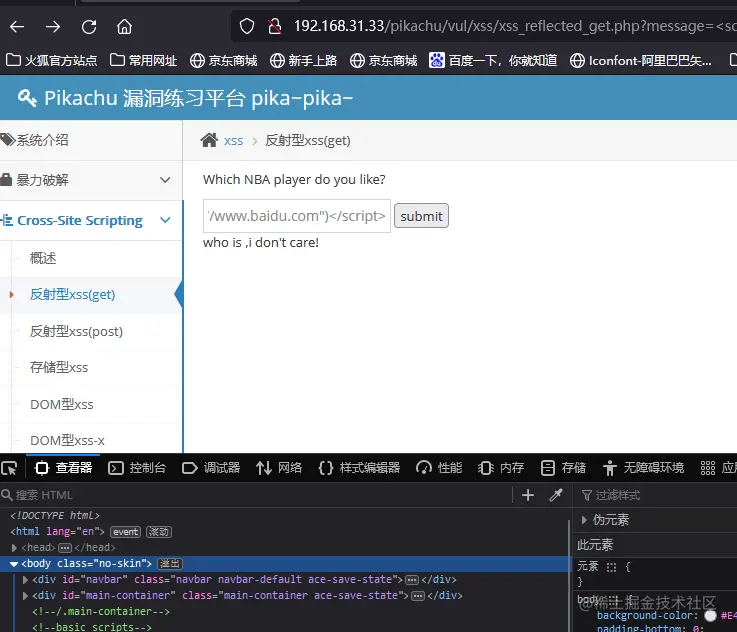Click the breadcrumb home icon
737x632 pixels.
(209, 140)
